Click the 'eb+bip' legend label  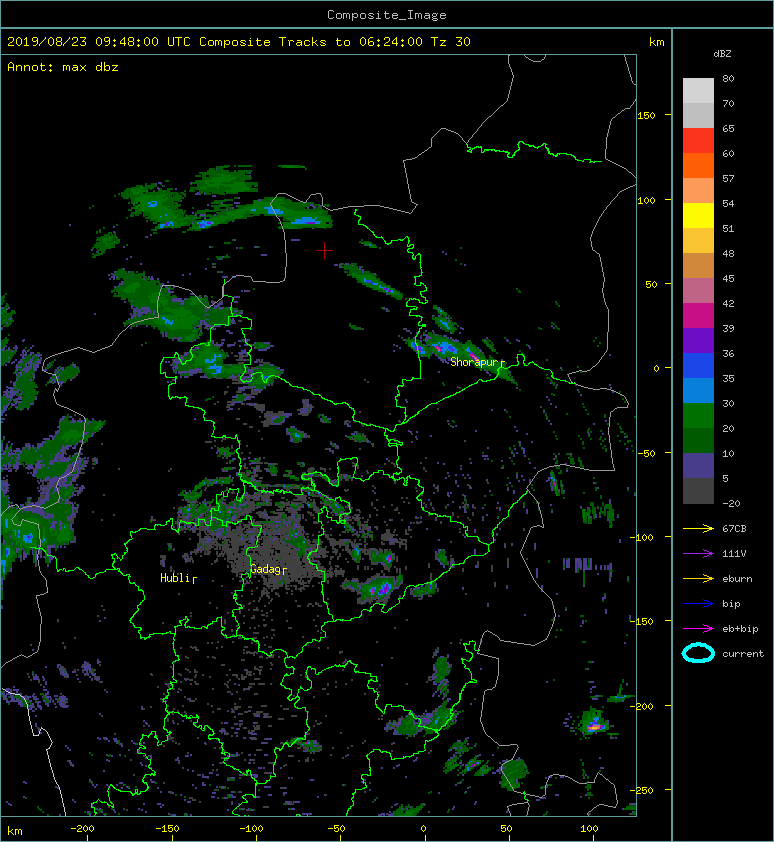click(740, 629)
